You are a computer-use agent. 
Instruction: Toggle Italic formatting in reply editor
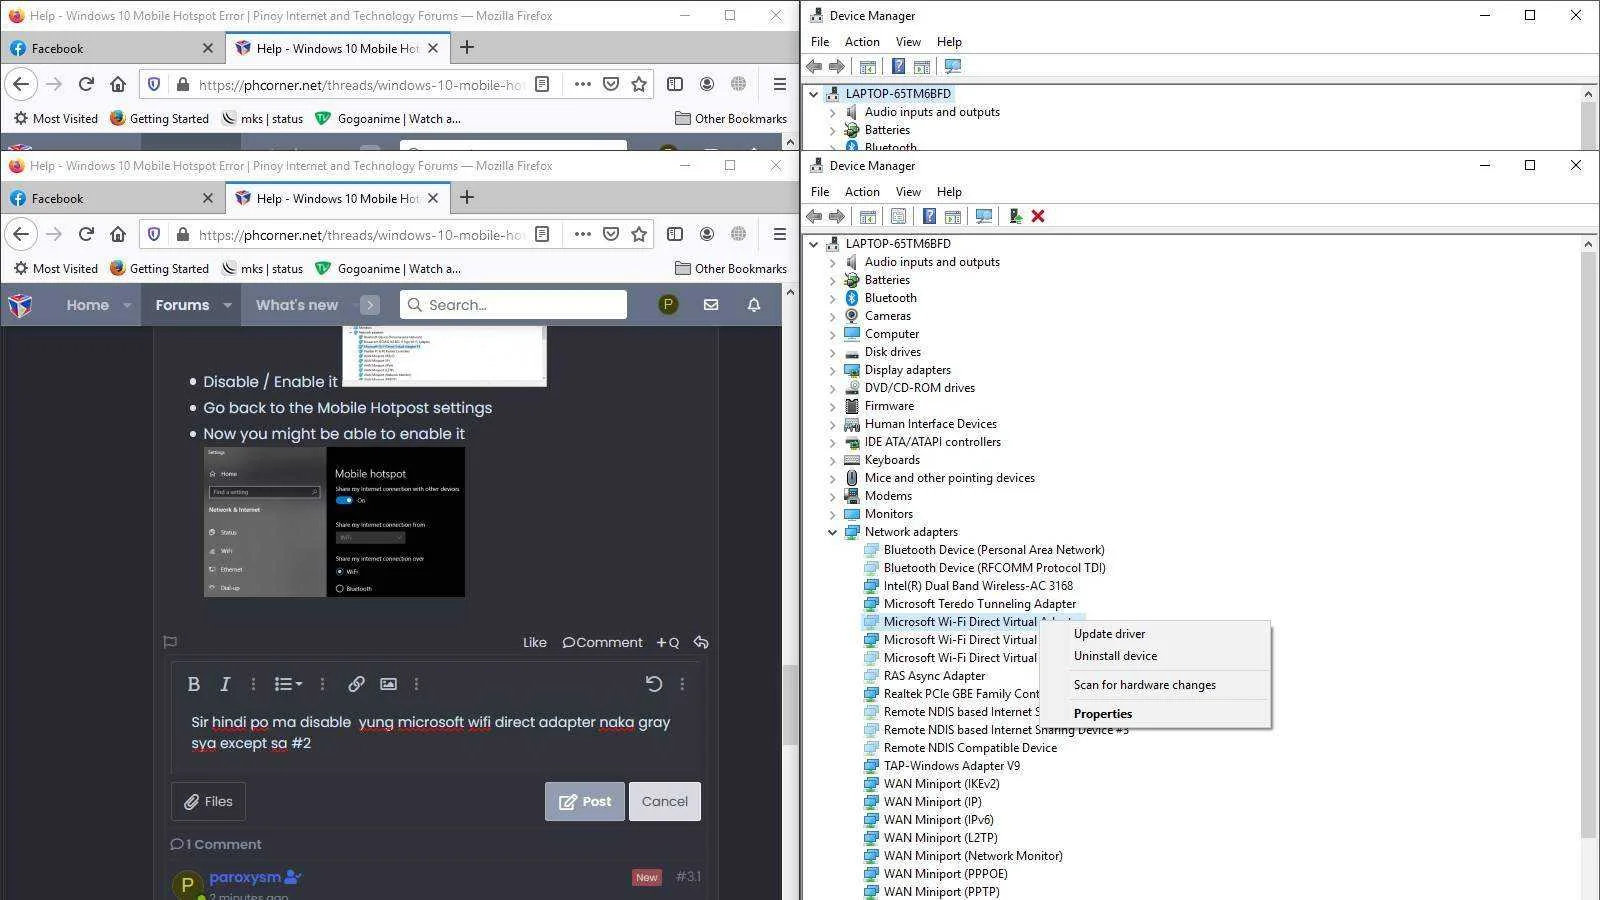225,684
